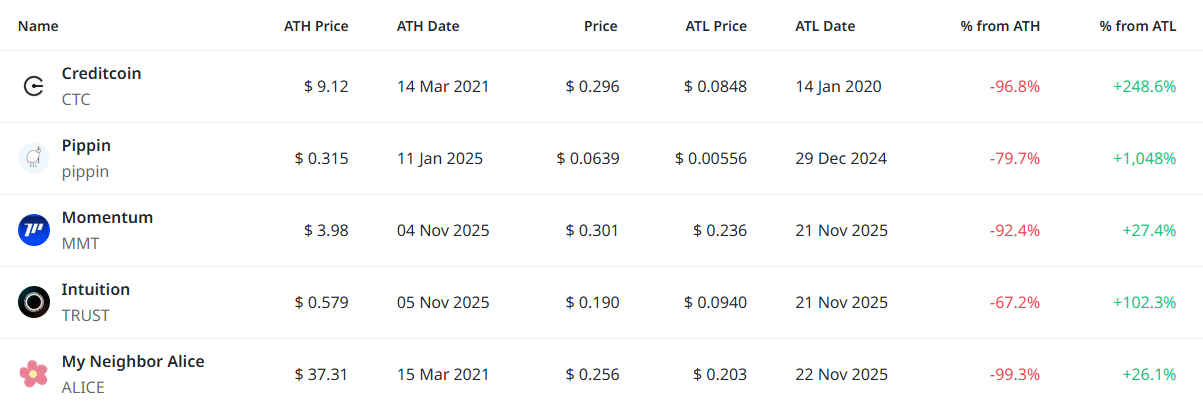Click Pippin's +1,048% from ATL value
The height and width of the screenshot is (408, 1203).
point(1144,158)
